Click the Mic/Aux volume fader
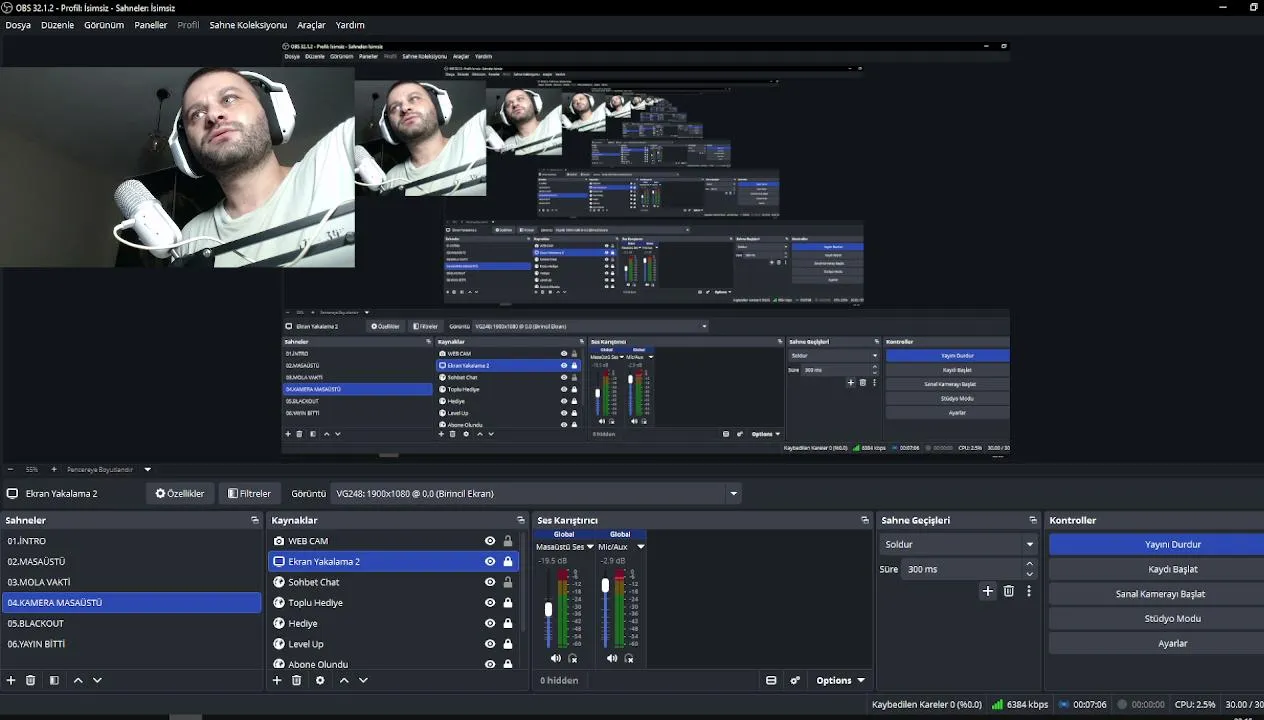Viewport: 1264px width, 720px height. (x=604, y=585)
